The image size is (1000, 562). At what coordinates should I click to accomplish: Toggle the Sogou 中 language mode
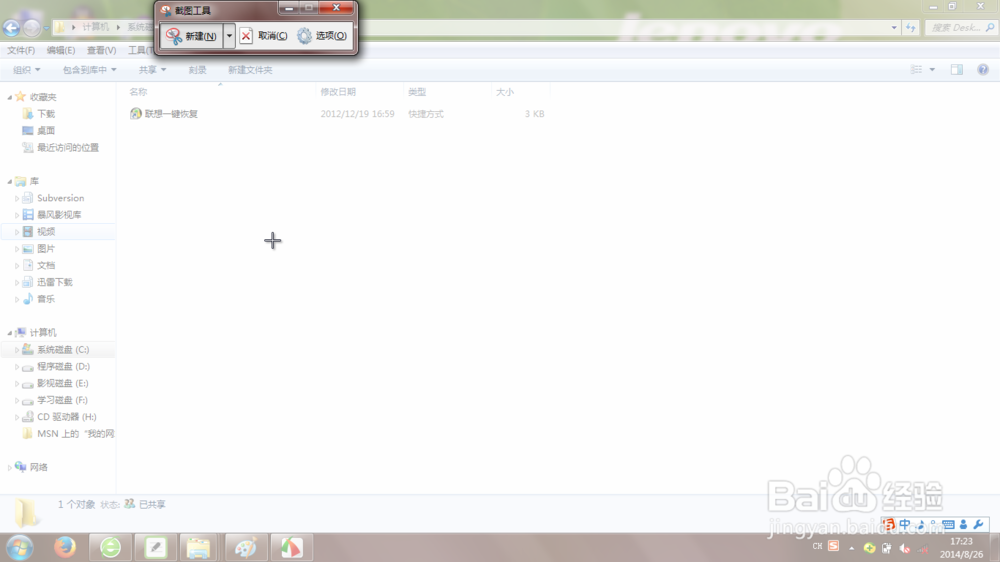pos(904,524)
